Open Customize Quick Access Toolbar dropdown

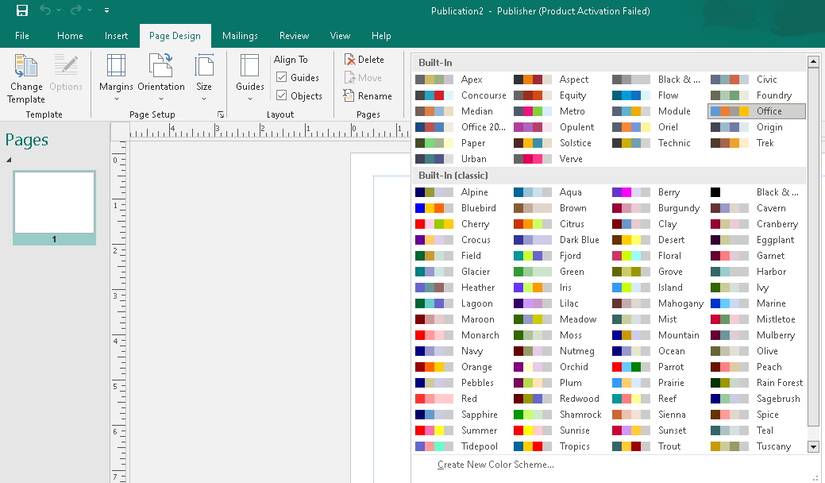pyautogui.click(x=107, y=10)
